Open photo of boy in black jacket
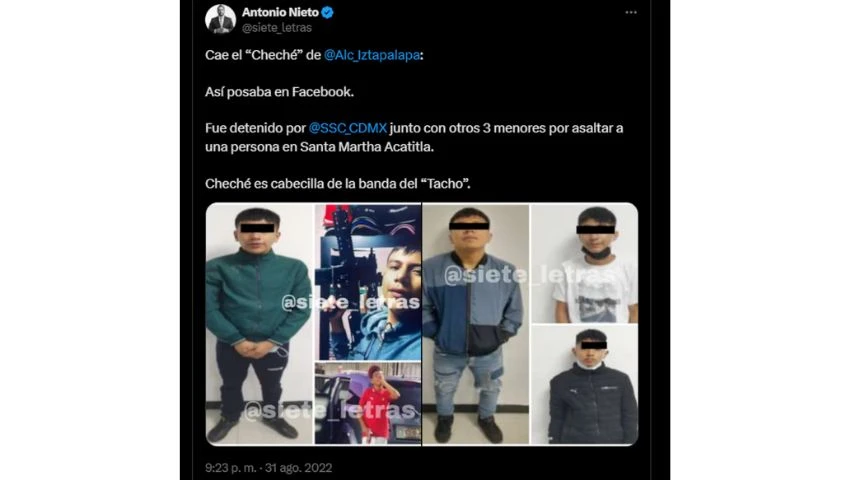Viewport: 850px width, 480px height. point(584,385)
